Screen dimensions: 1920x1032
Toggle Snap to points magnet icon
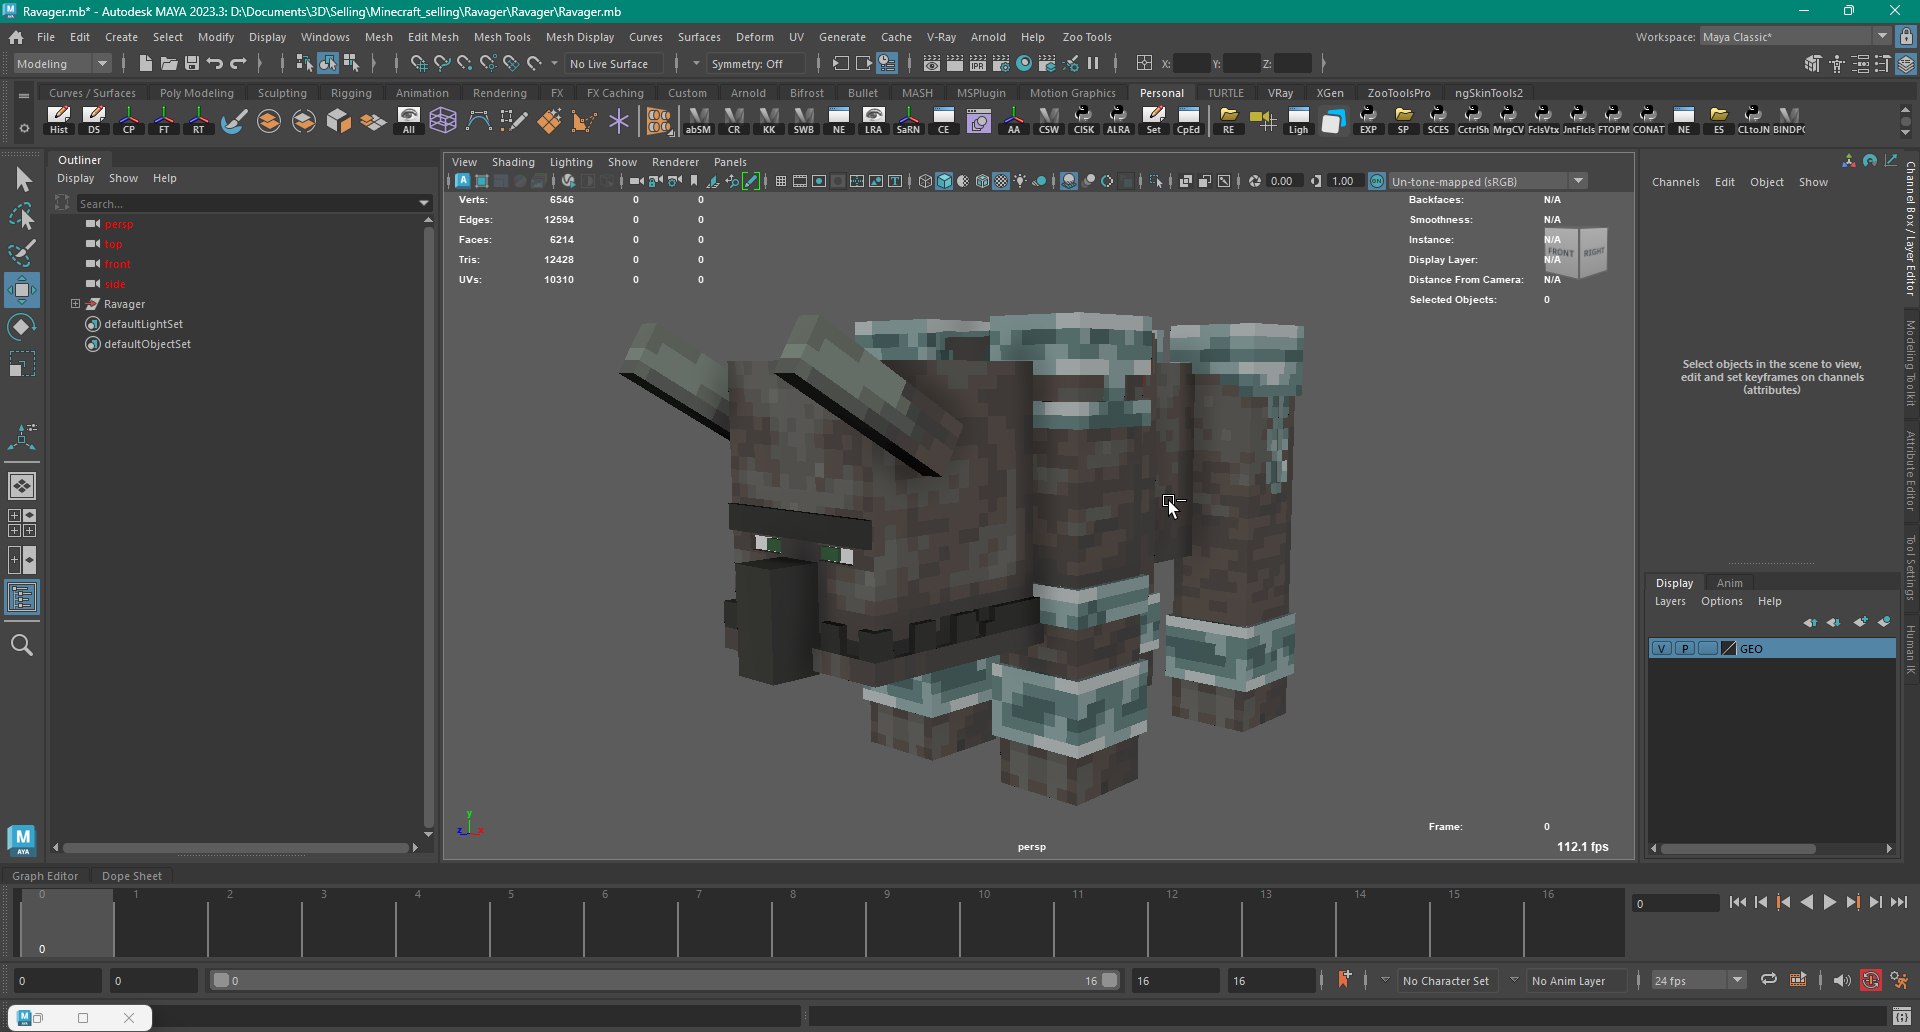click(465, 63)
